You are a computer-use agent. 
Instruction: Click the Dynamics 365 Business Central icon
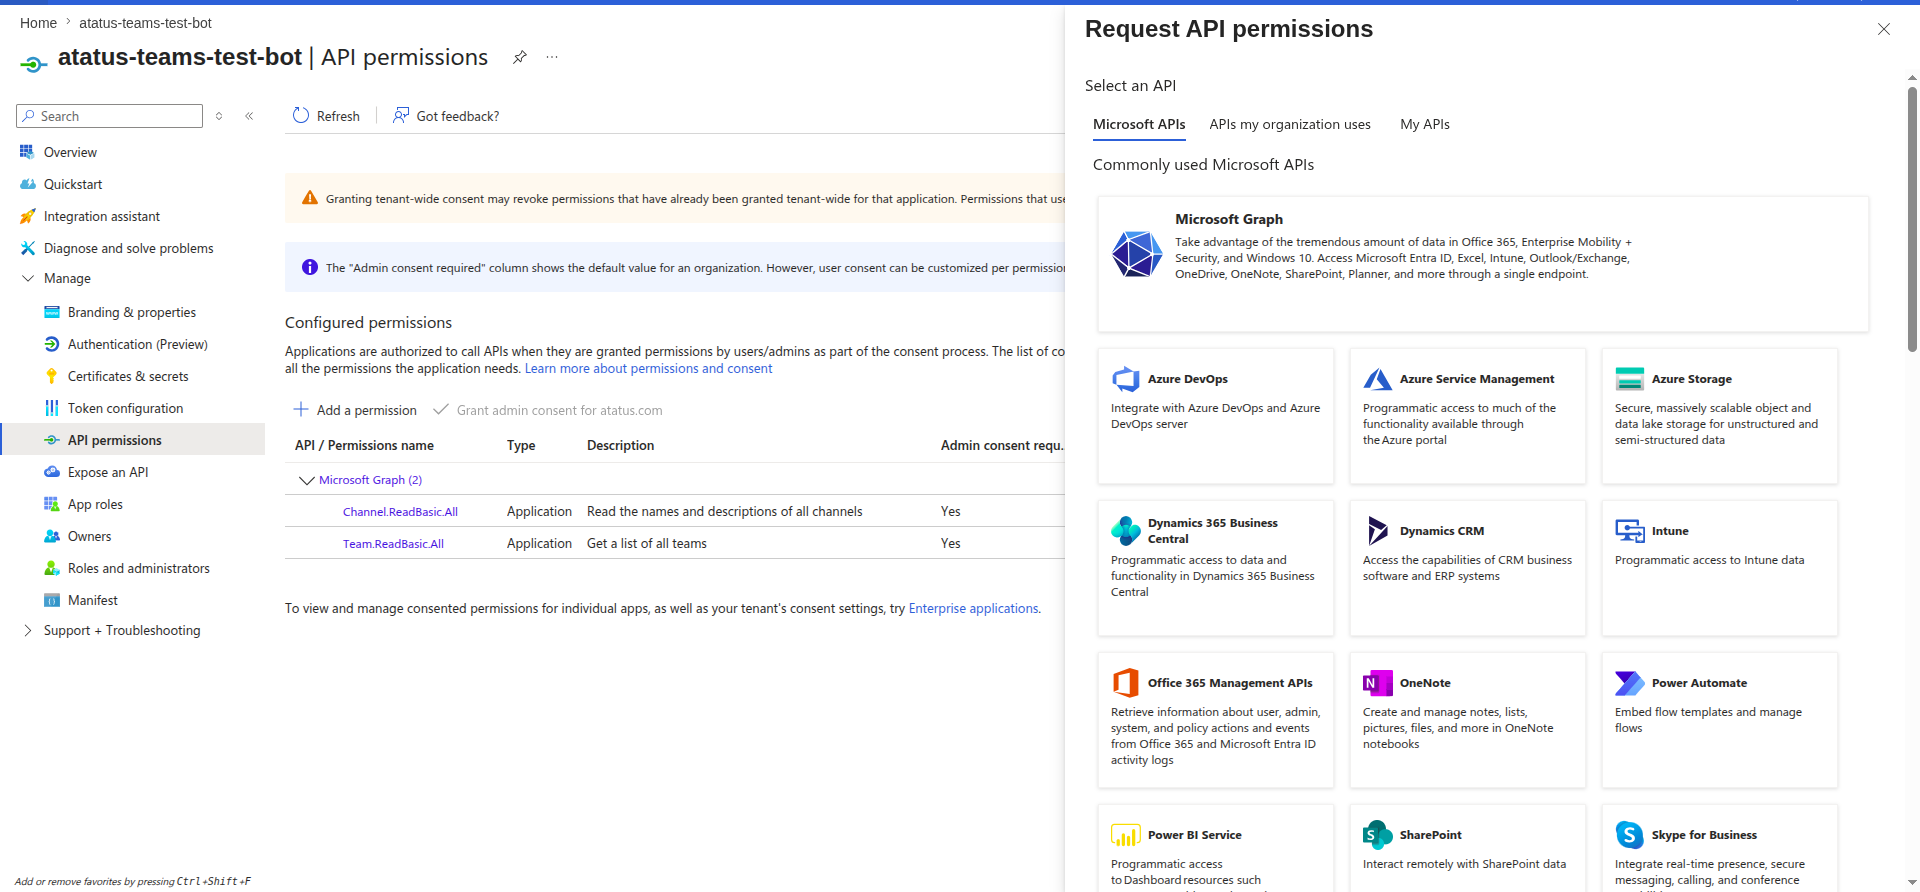pos(1126,530)
